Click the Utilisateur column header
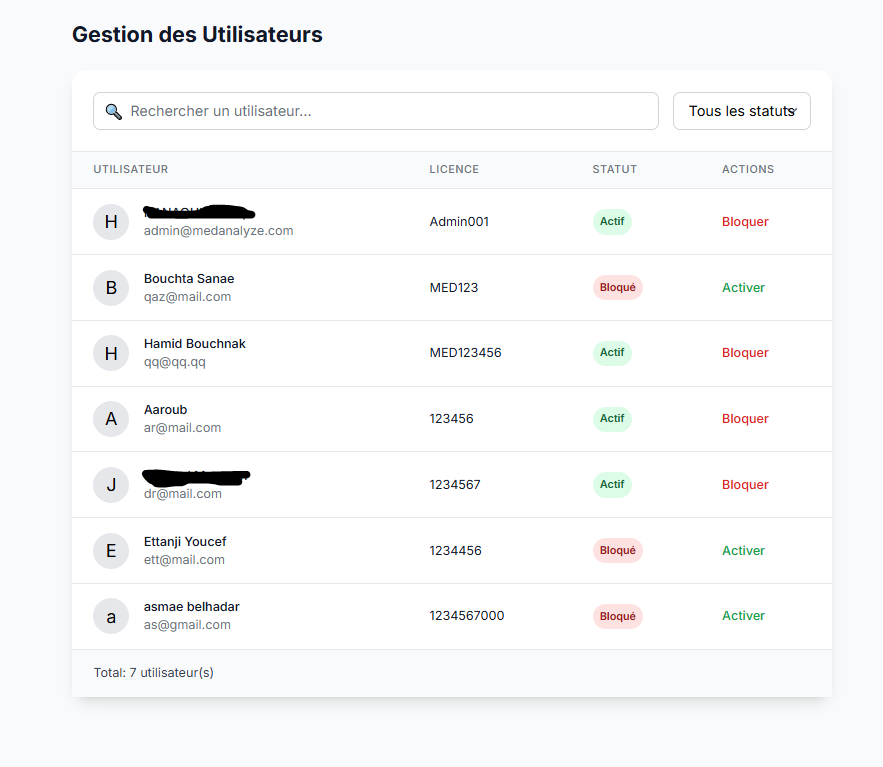This screenshot has width=883, height=767. (x=131, y=170)
